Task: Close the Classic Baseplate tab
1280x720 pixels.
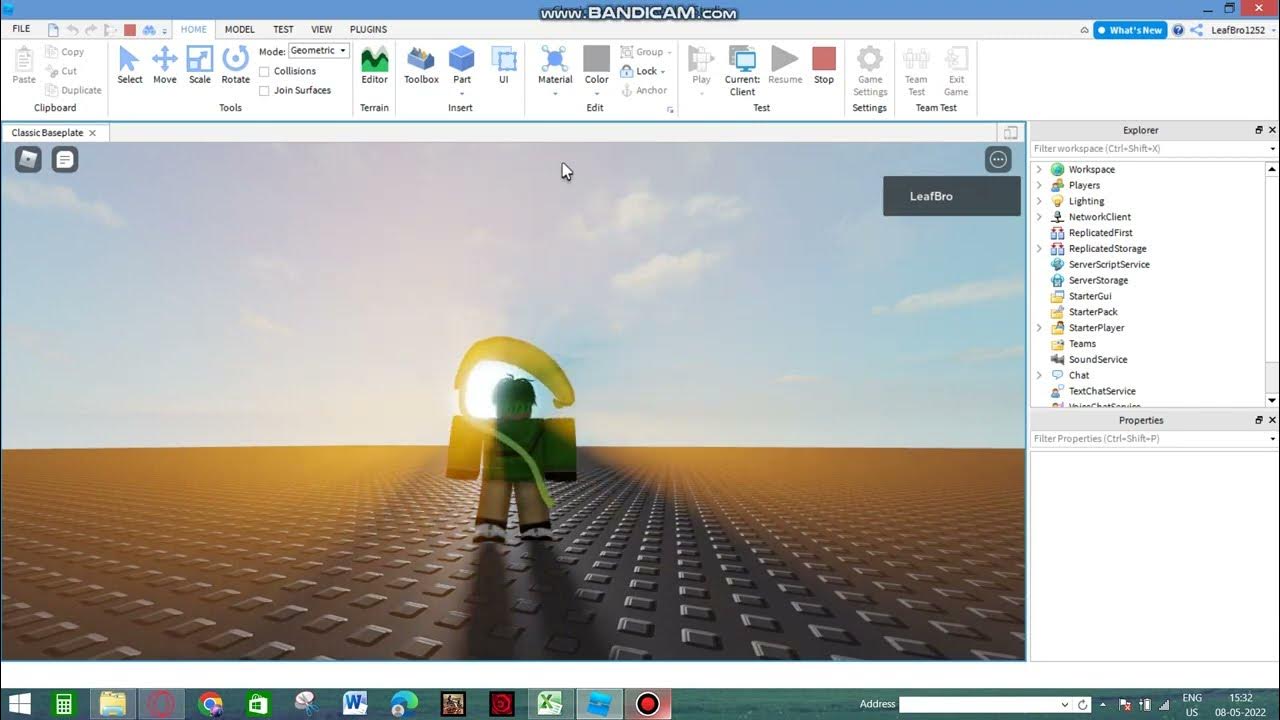Action: [x=93, y=133]
